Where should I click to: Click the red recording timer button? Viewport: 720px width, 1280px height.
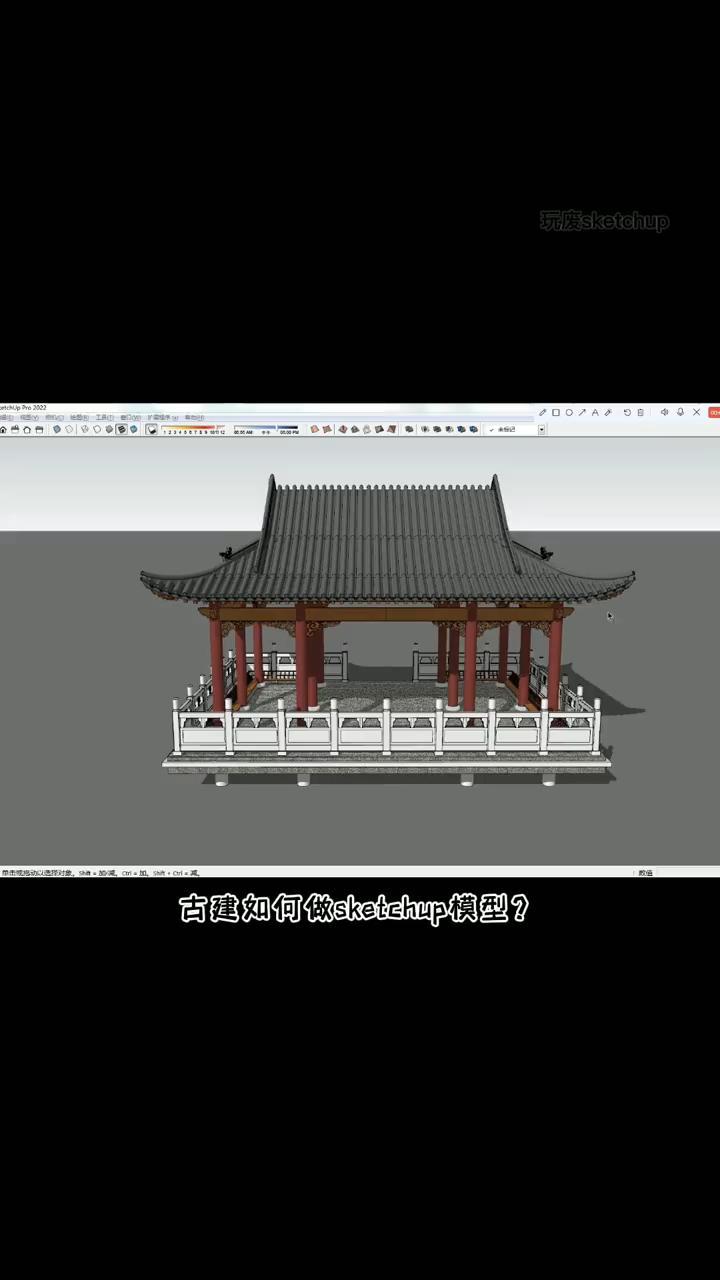(714, 412)
